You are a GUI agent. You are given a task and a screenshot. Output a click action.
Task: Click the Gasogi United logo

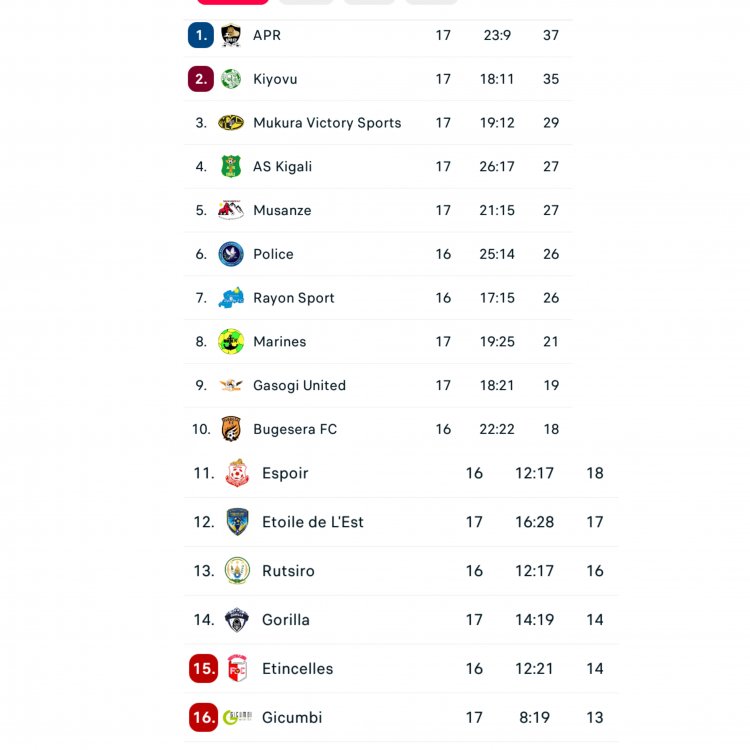pos(231,385)
